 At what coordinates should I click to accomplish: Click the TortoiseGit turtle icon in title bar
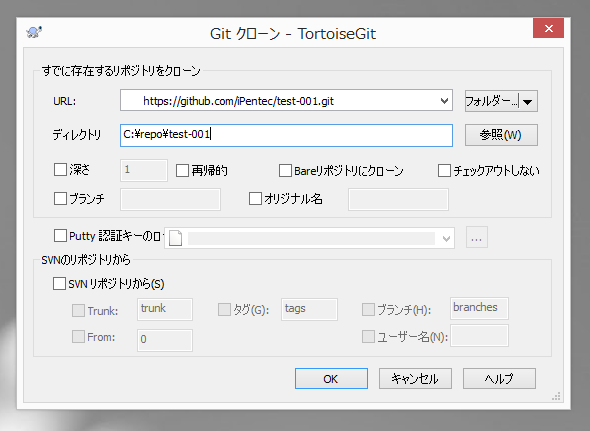tap(34, 32)
